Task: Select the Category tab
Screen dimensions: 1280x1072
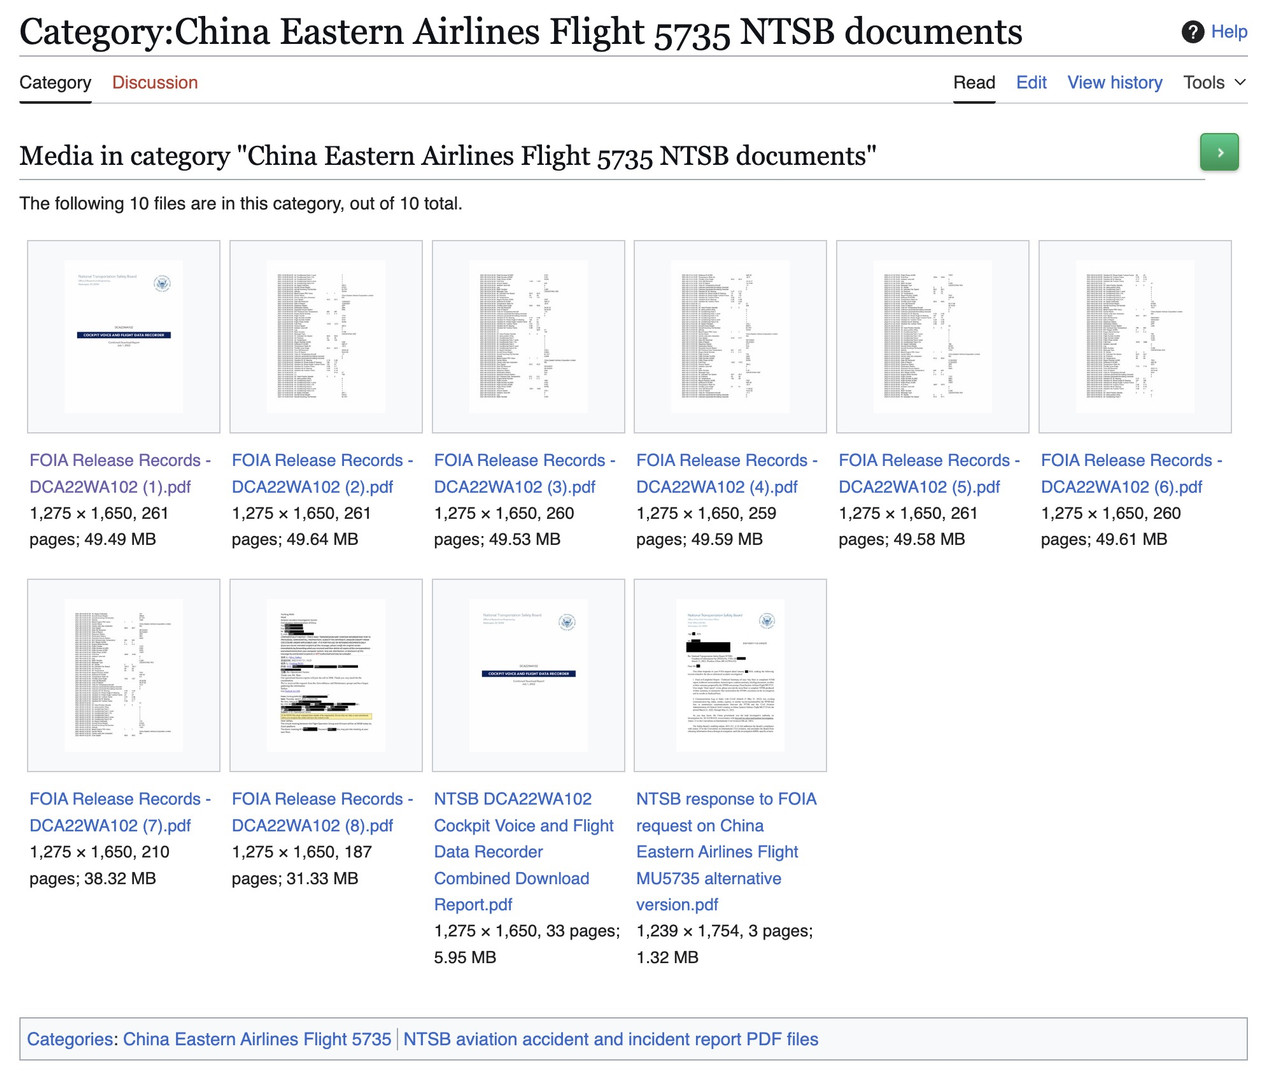Action: point(55,82)
